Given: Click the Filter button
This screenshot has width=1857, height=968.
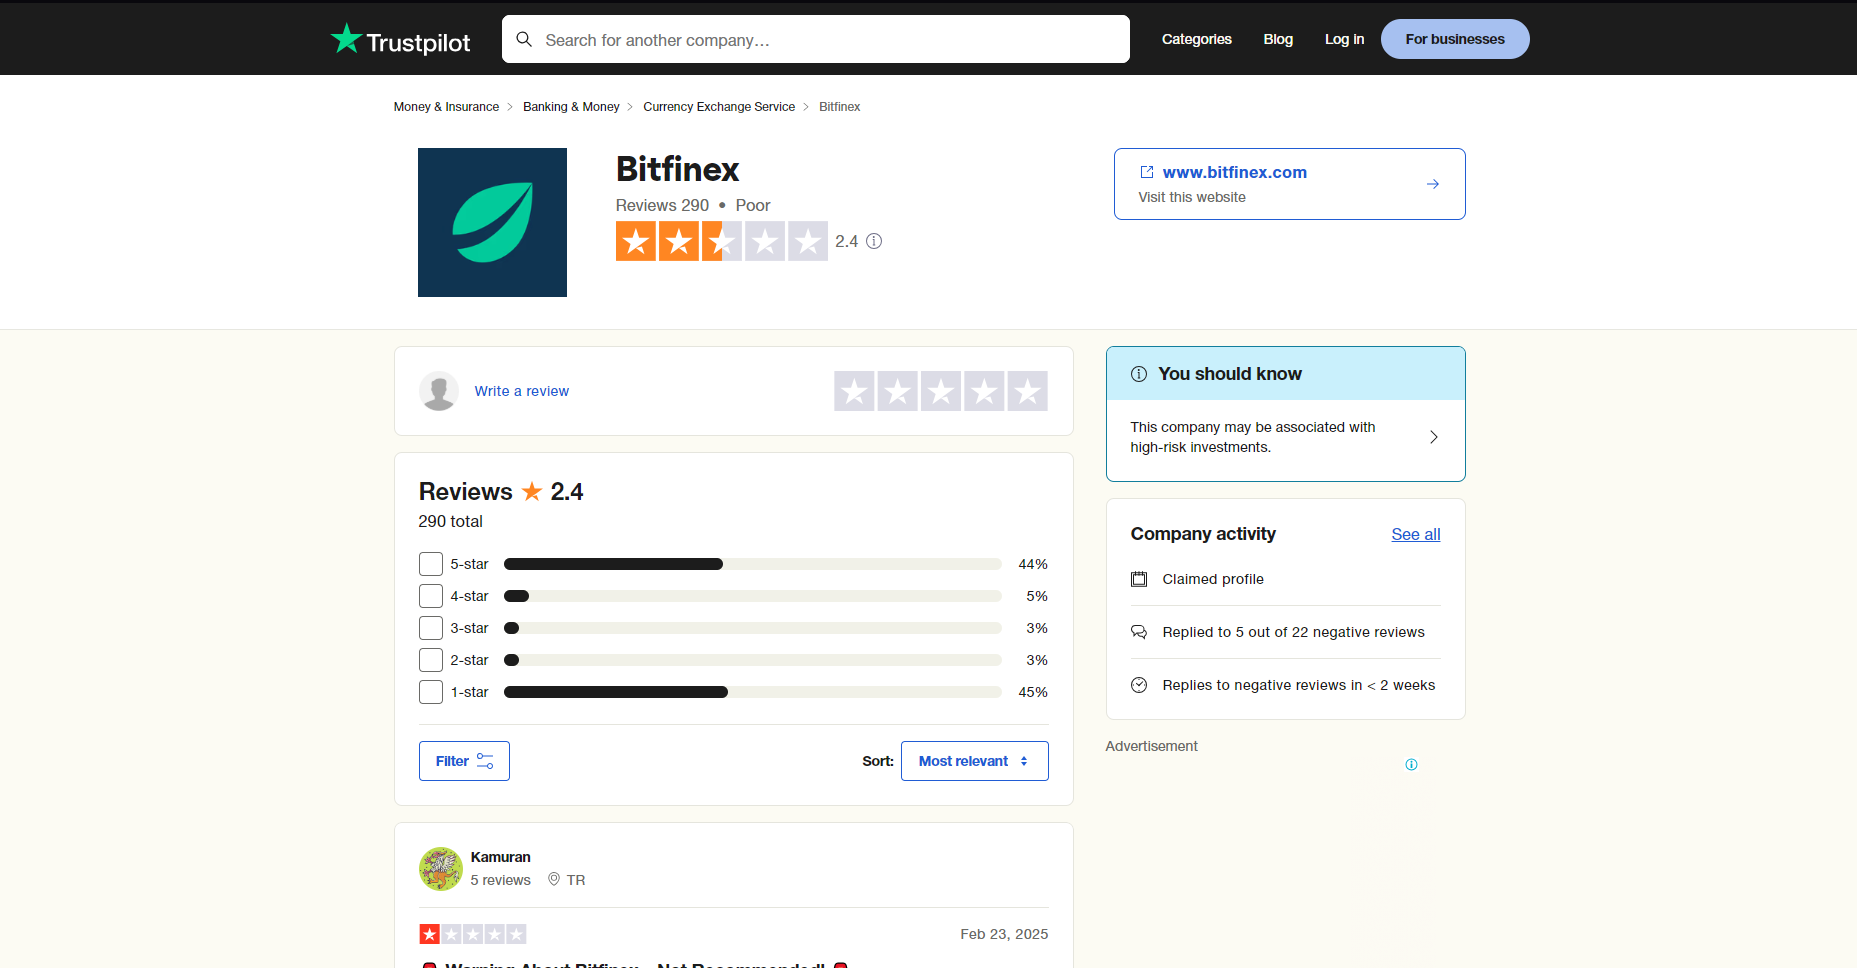Looking at the screenshot, I should click(x=464, y=761).
